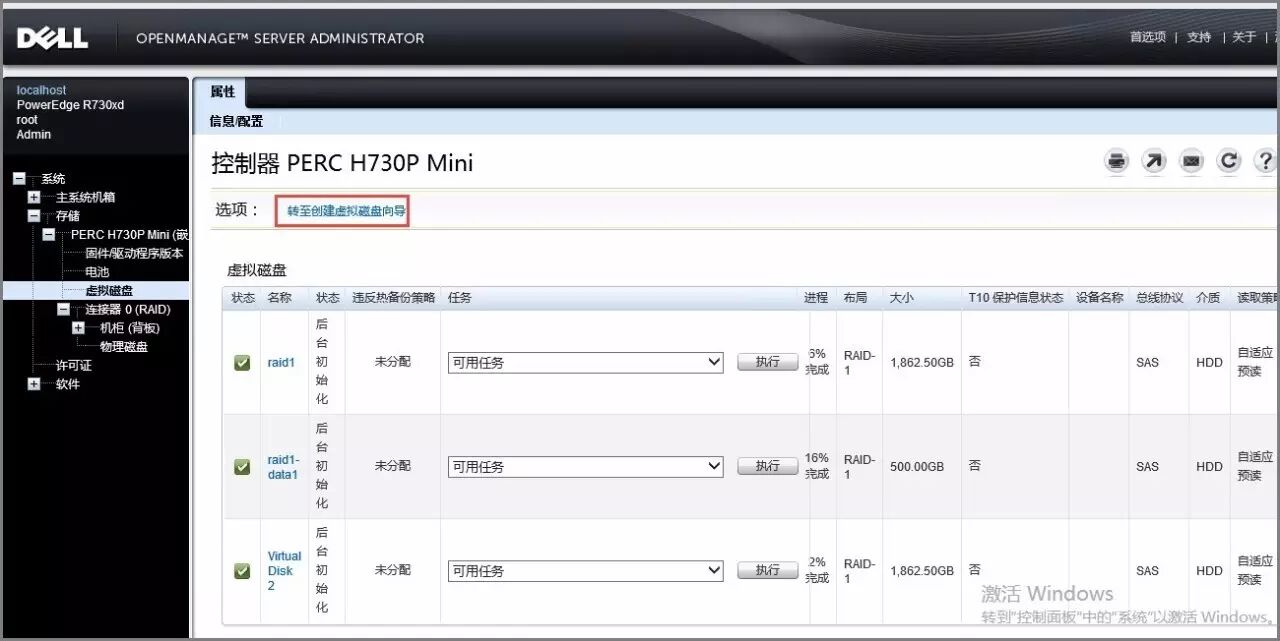Click the Print icon
The height and width of the screenshot is (641, 1280).
tap(1117, 161)
